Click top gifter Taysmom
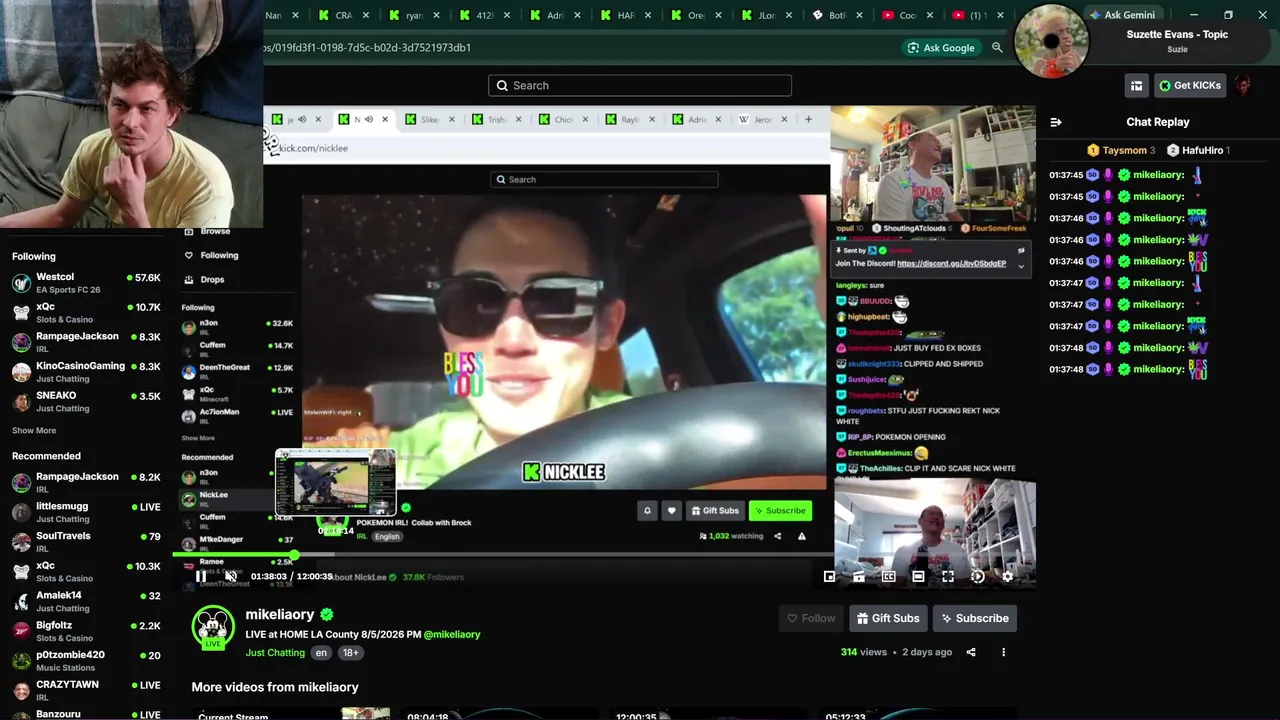The width and height of the screenshot is (1280, 720). pos(1121,150)
